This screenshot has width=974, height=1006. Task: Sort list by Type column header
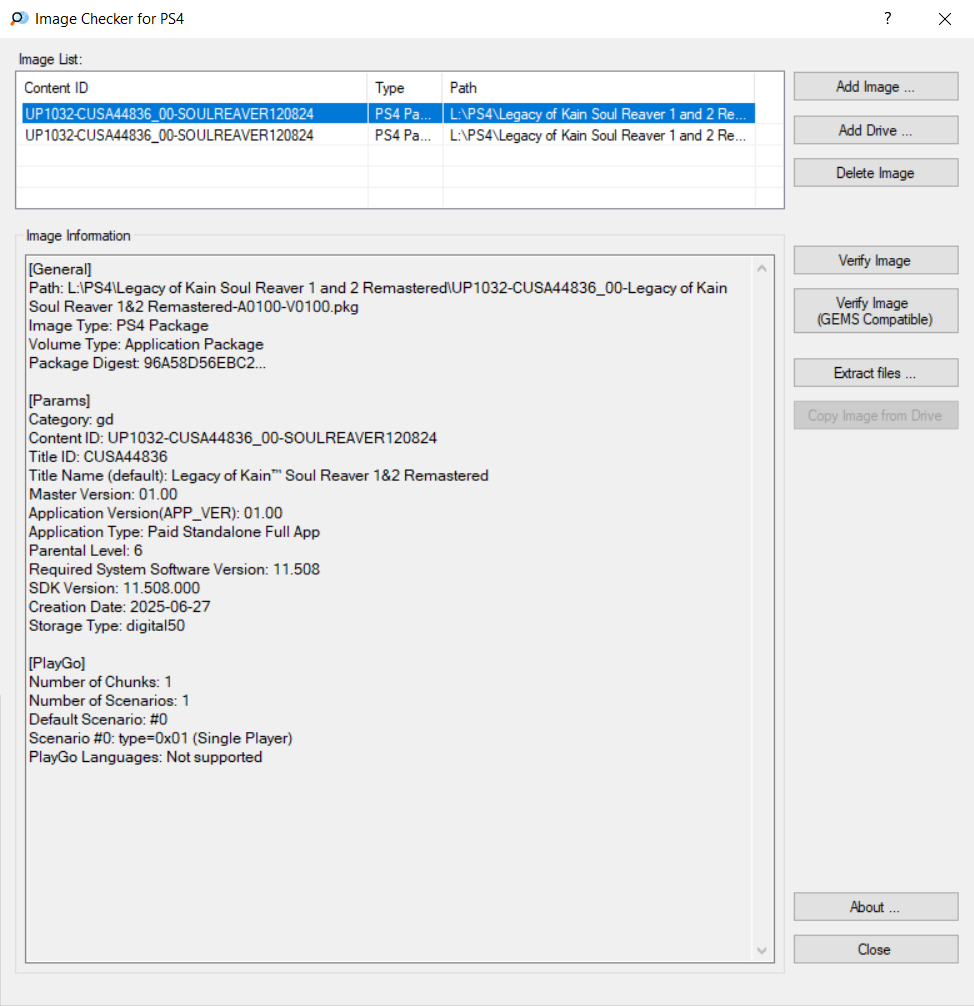[405, 88]
